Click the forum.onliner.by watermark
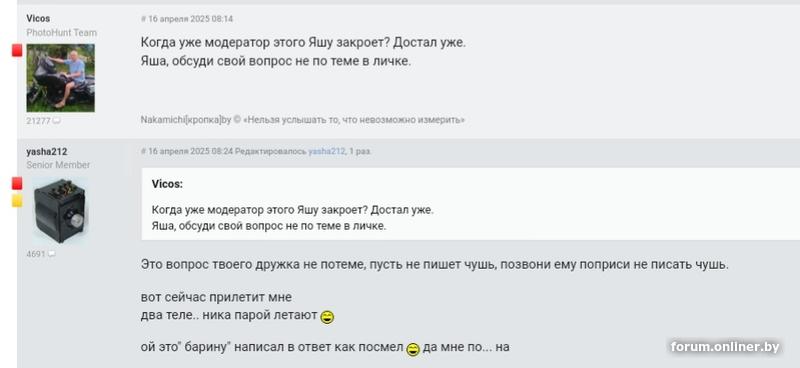800x368 pixels. 725,347
